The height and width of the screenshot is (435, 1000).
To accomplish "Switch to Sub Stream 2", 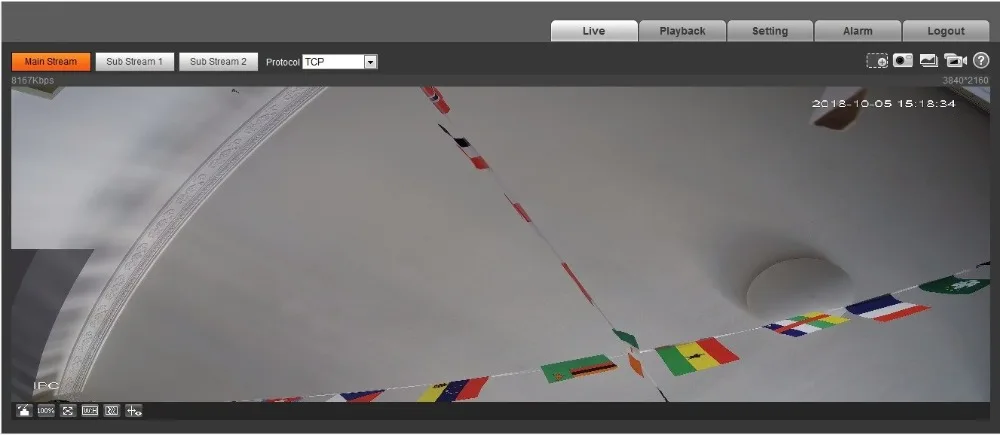I will pos(218,62).
